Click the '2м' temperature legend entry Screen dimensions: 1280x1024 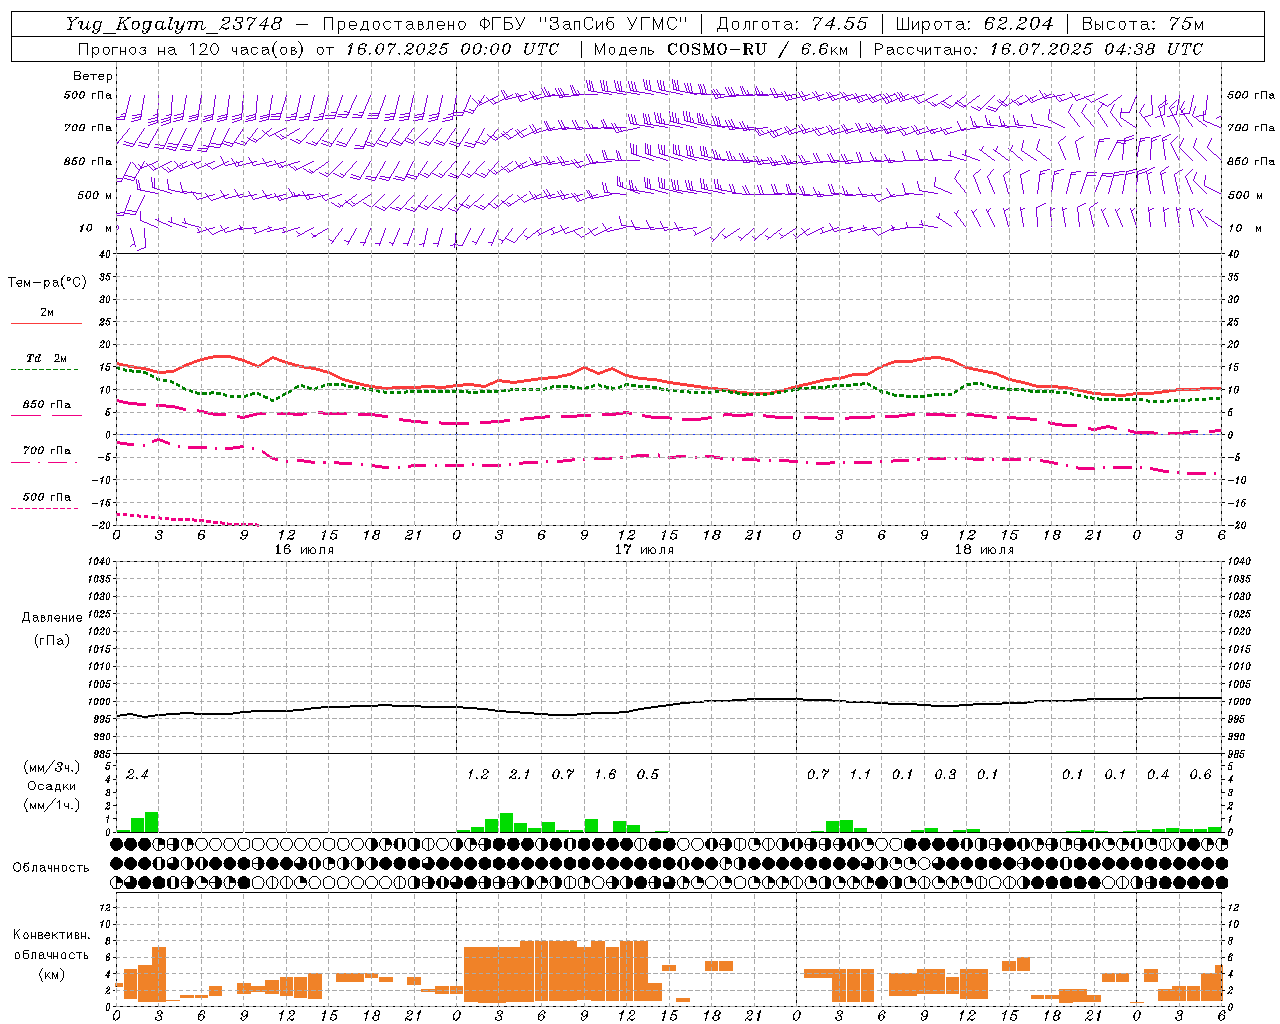pos(47,313)
